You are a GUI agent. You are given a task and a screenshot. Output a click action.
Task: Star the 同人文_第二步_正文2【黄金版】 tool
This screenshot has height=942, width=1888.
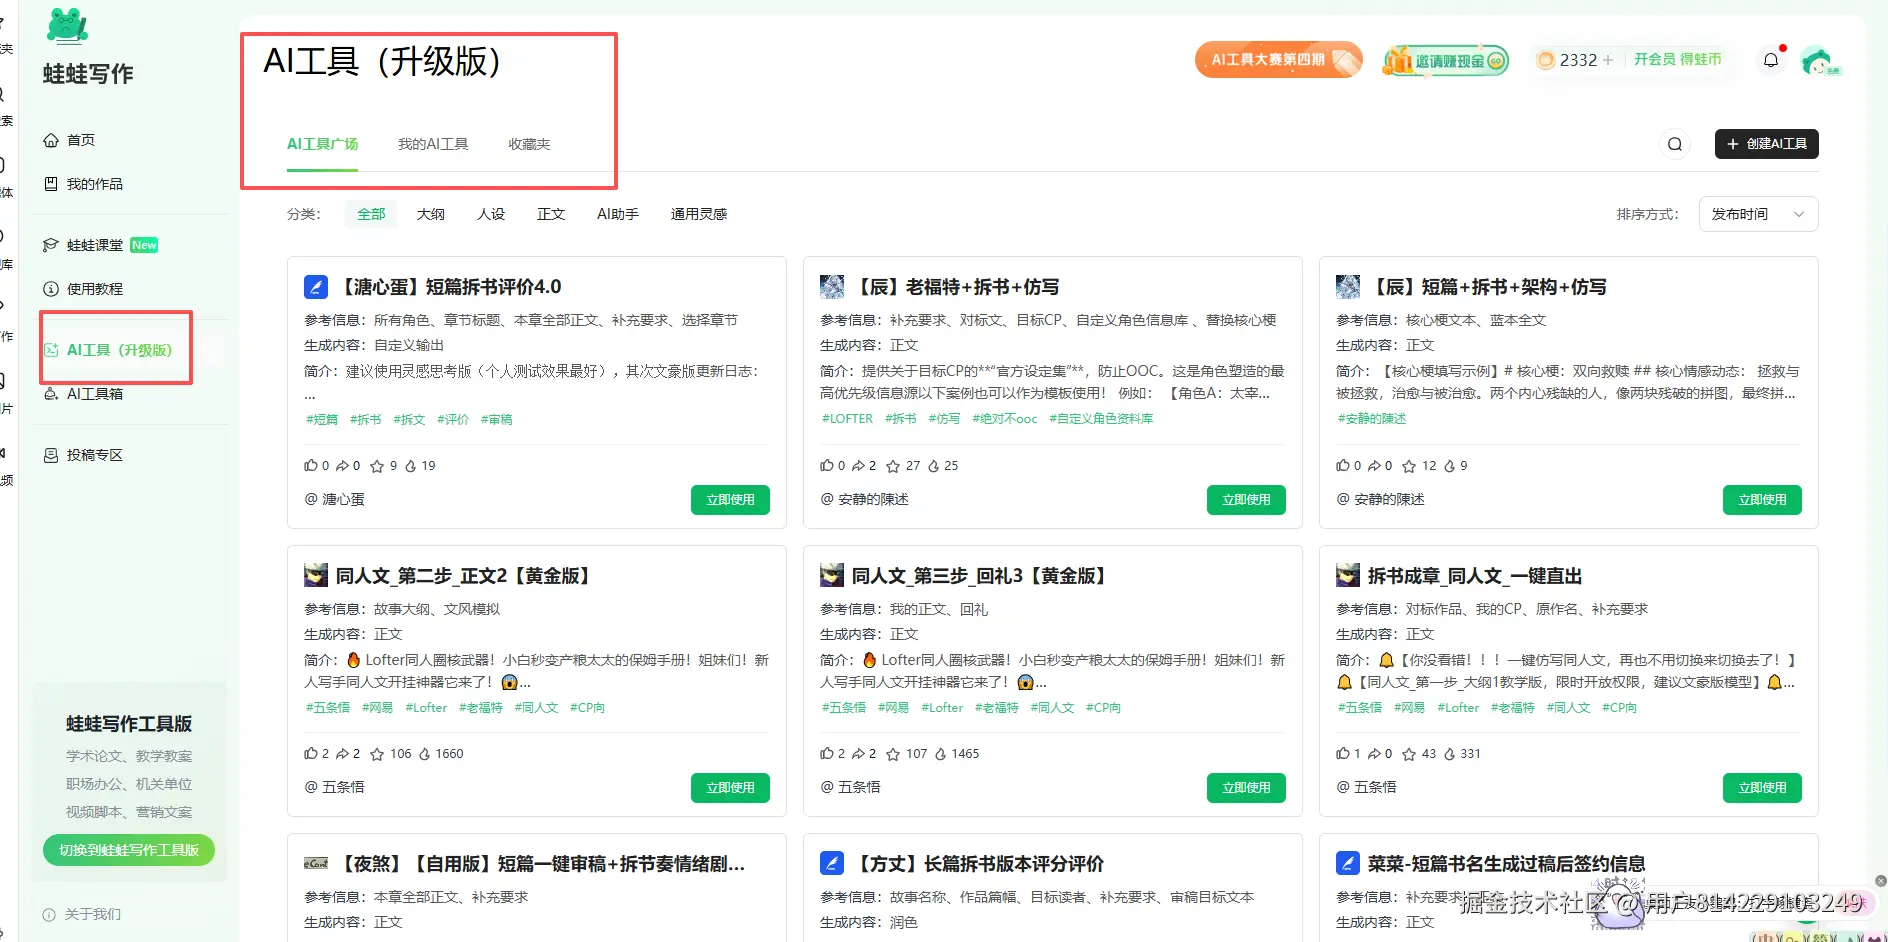coord(377,754)
